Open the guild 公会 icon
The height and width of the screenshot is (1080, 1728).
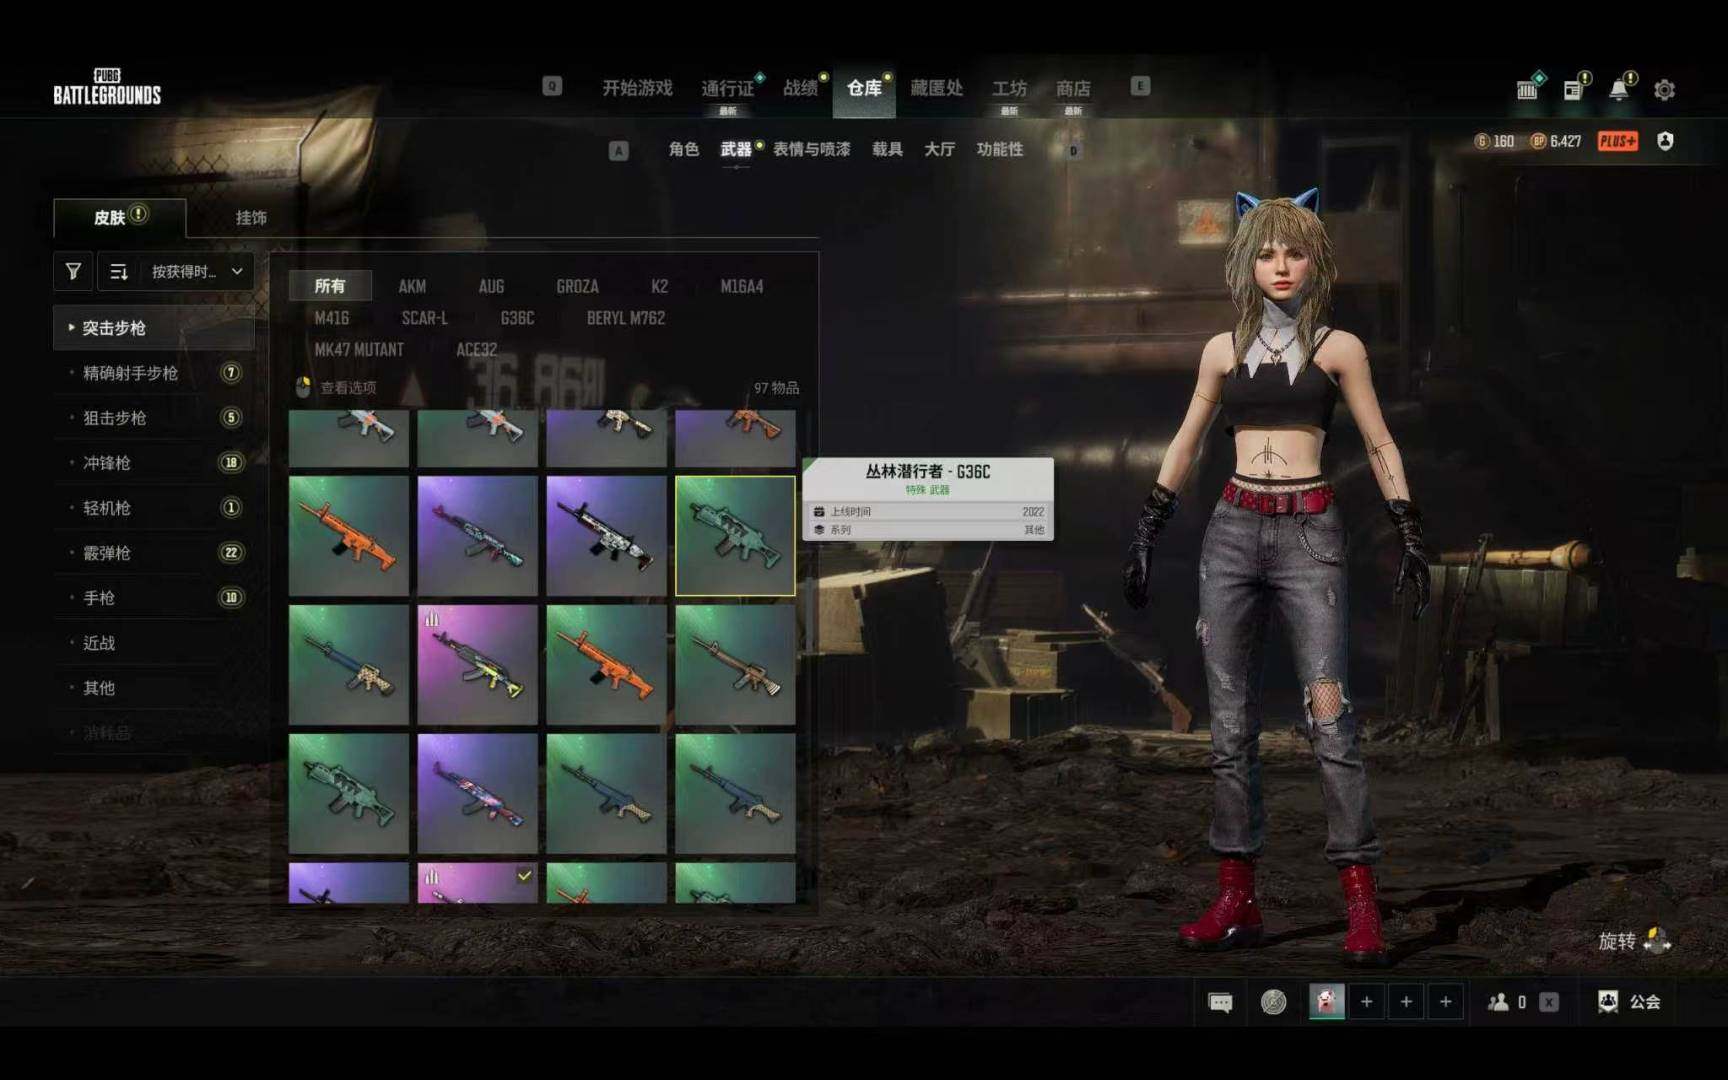pos(1608,1002)
